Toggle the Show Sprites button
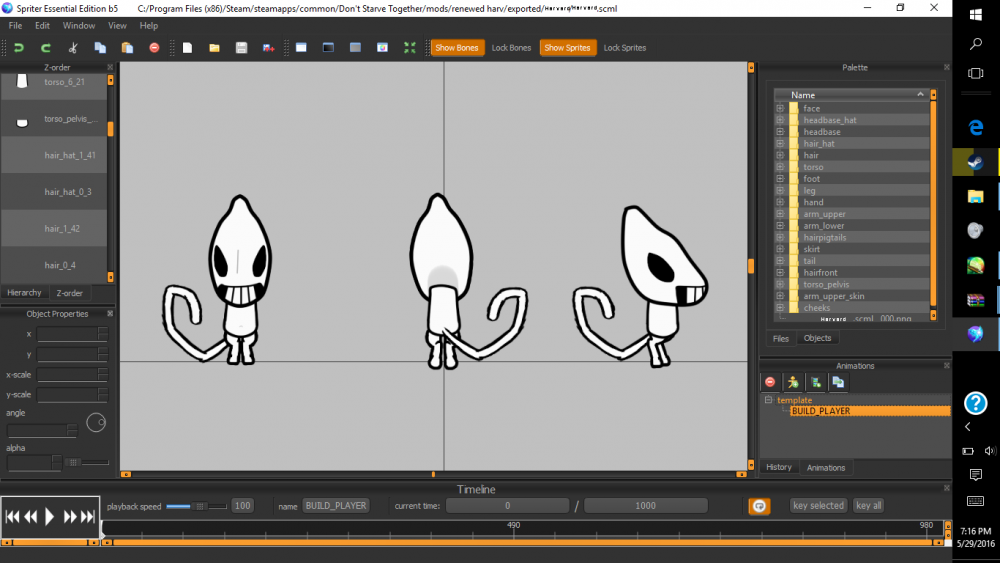 click(x=567, y=48)
